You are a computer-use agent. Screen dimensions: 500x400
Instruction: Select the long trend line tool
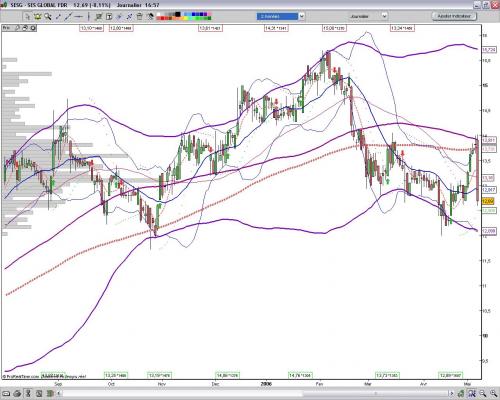point(68,16)
